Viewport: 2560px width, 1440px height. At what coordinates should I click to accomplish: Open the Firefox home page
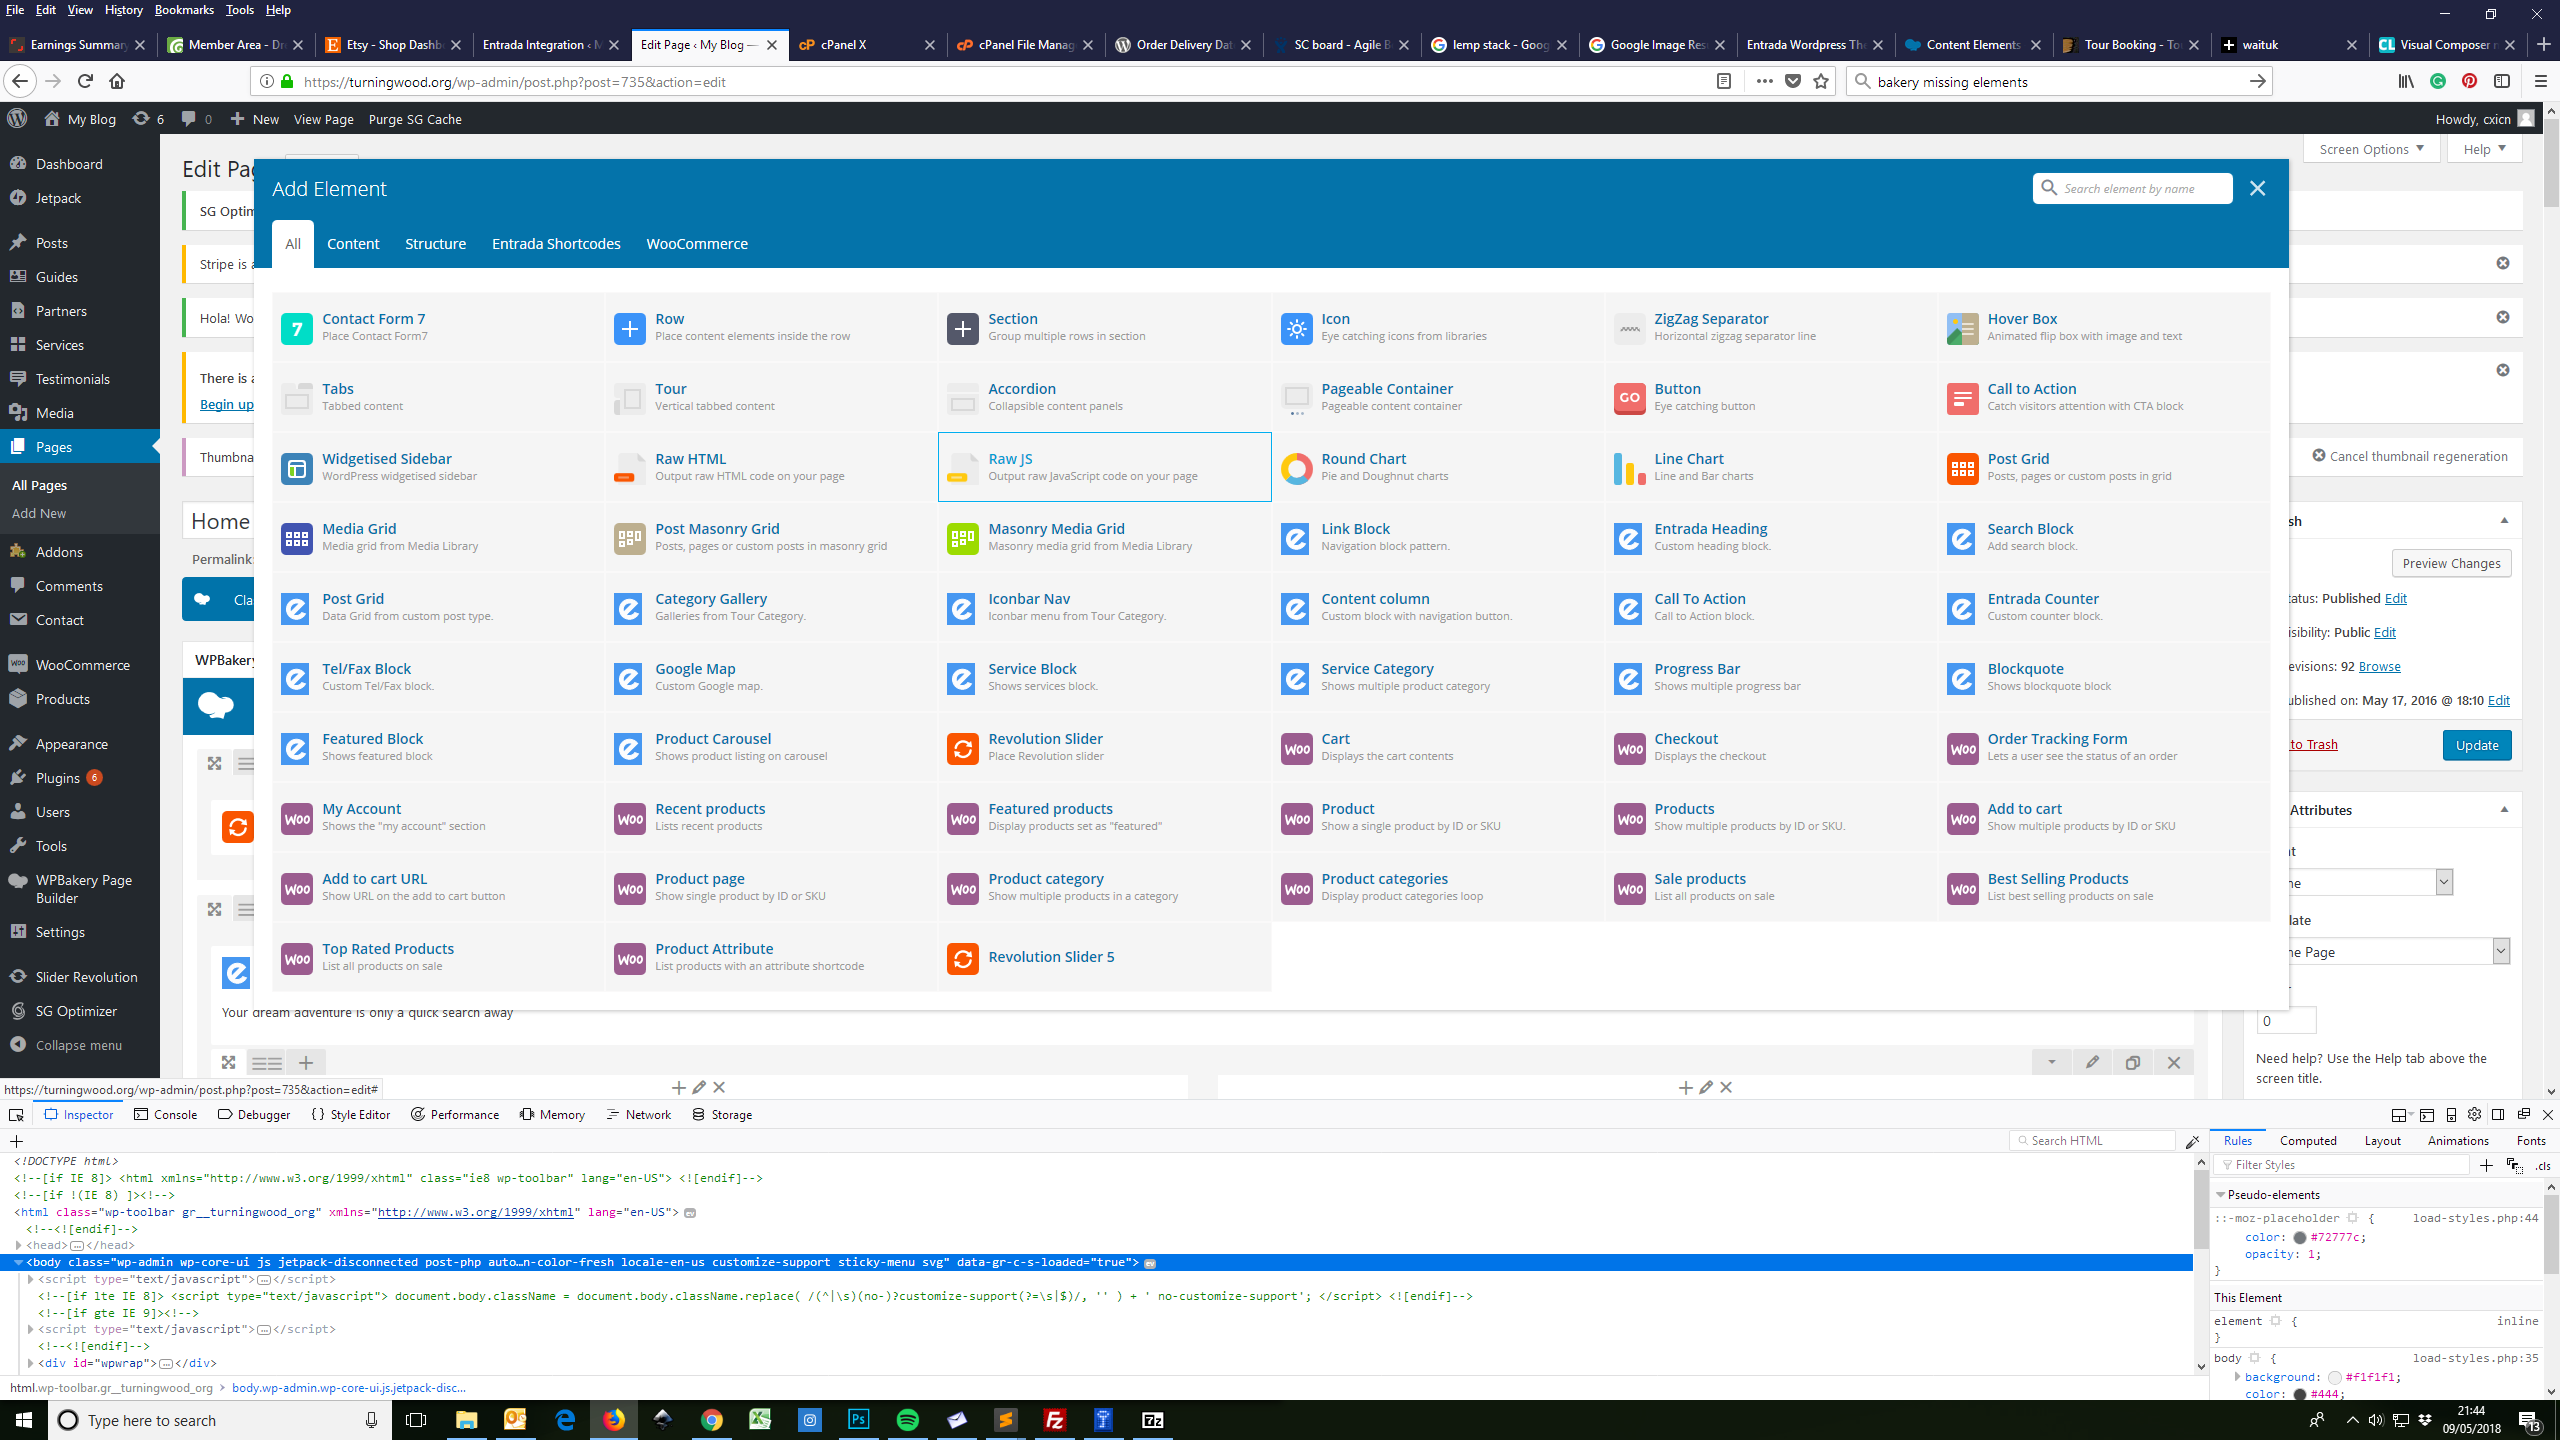117,81
